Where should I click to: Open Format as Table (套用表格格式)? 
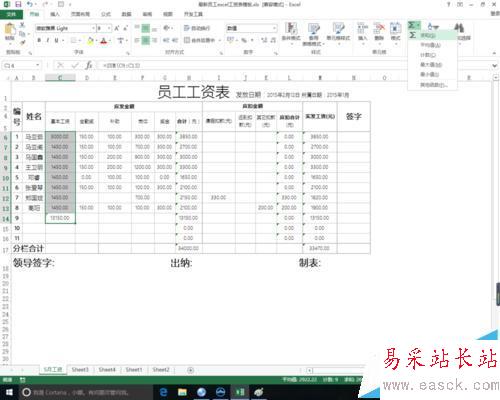[313, 34]
